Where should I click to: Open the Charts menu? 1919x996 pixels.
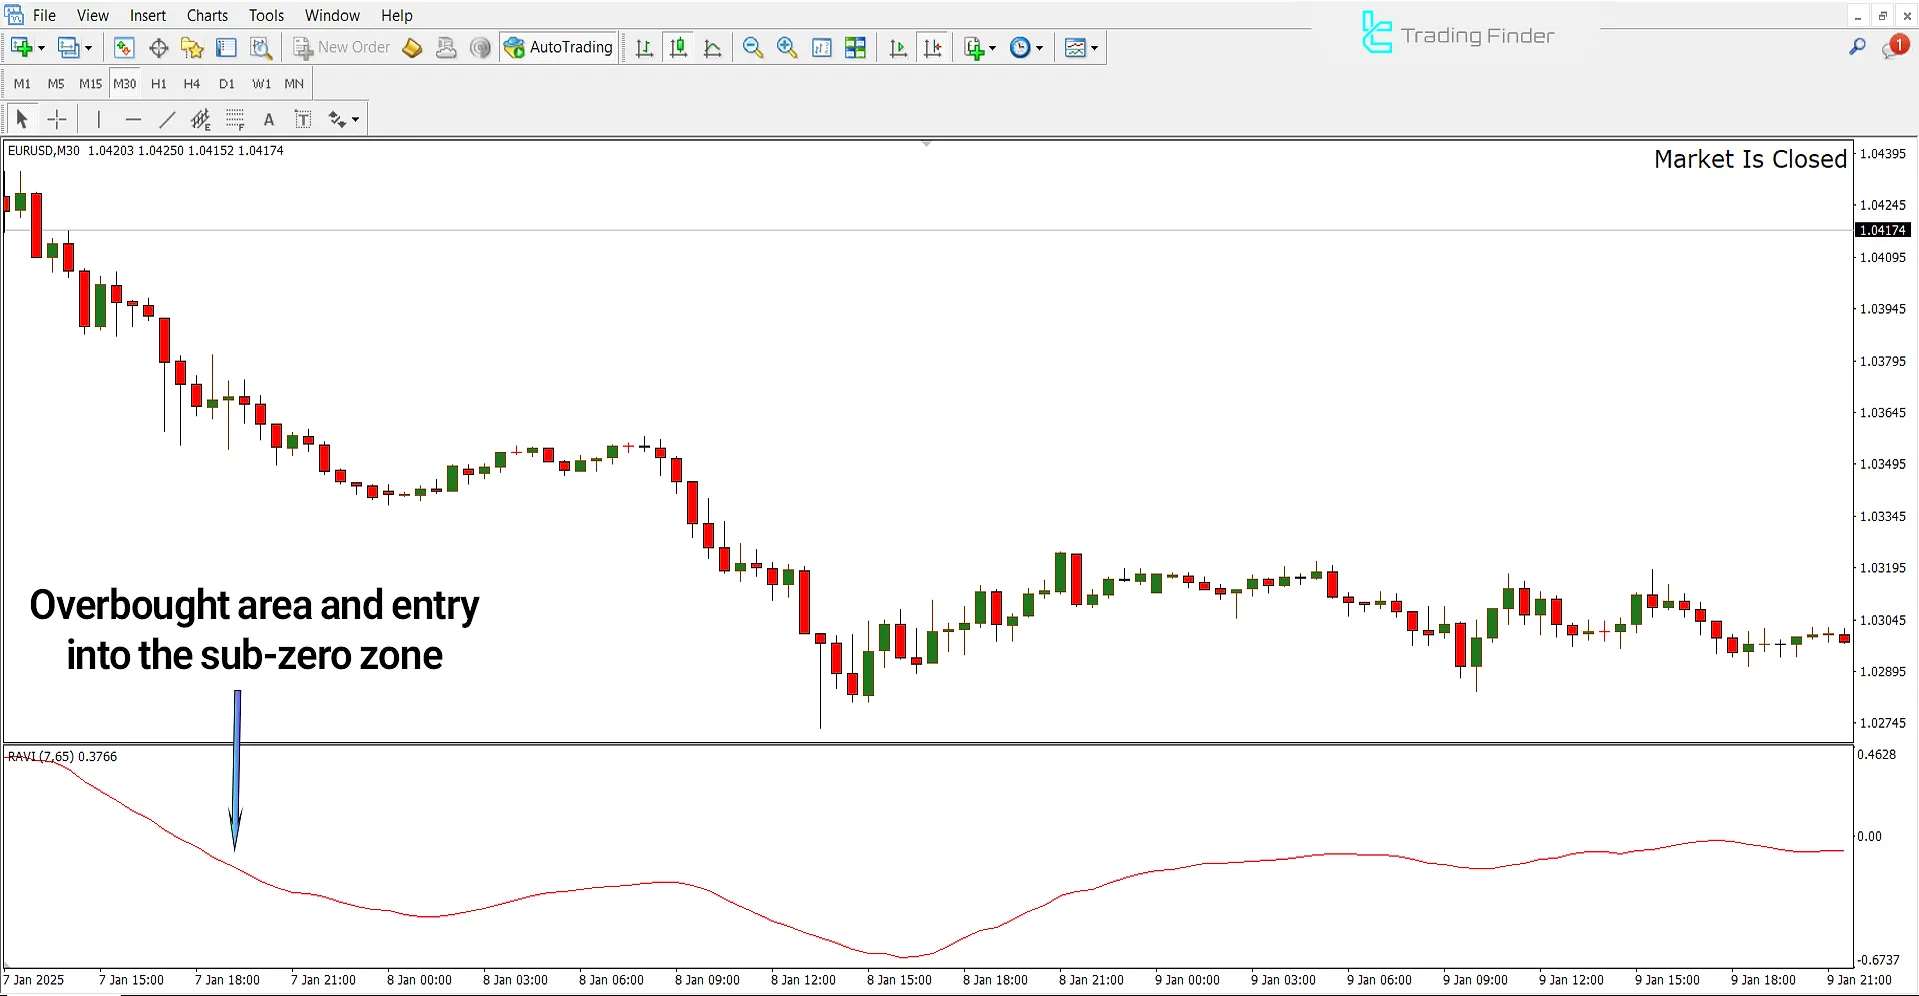click(206, 15)
